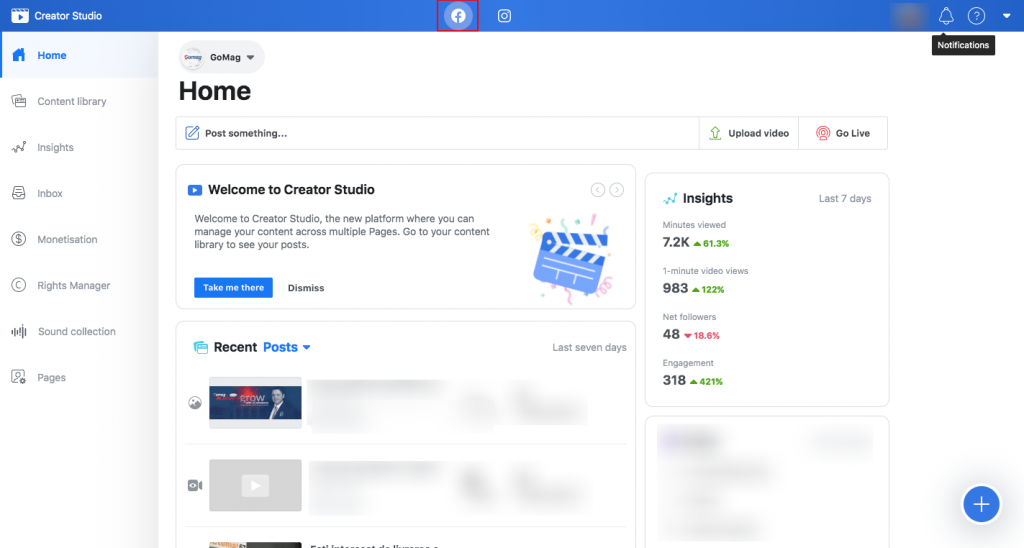
Task: Click the Insights graph icon in sidebar
Action: [x=19, y=147]
